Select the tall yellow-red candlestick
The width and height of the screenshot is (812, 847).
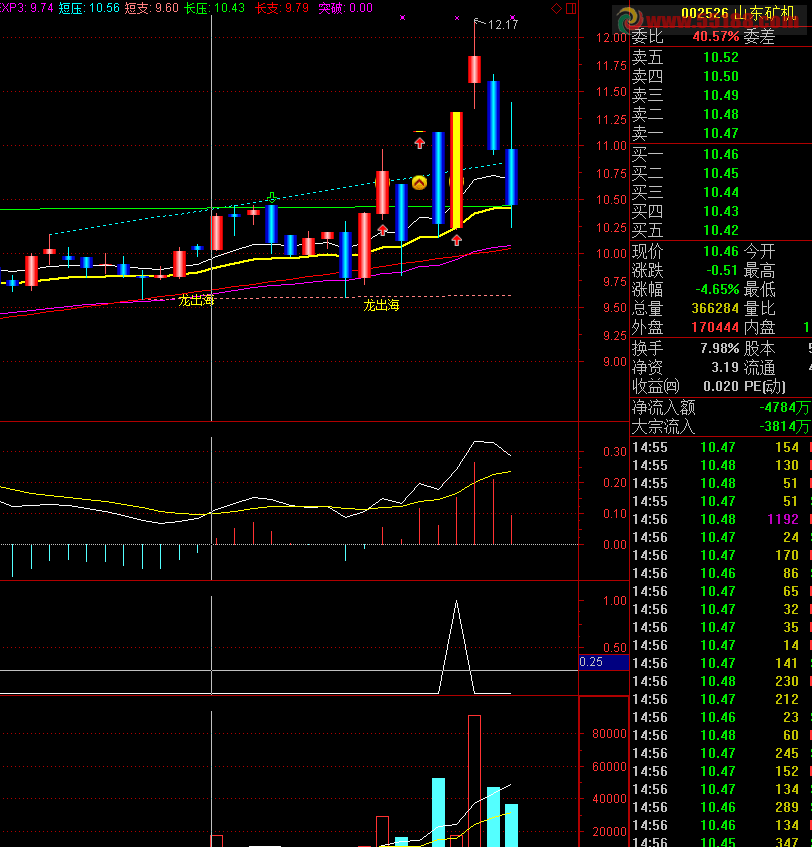pos(457,170)
